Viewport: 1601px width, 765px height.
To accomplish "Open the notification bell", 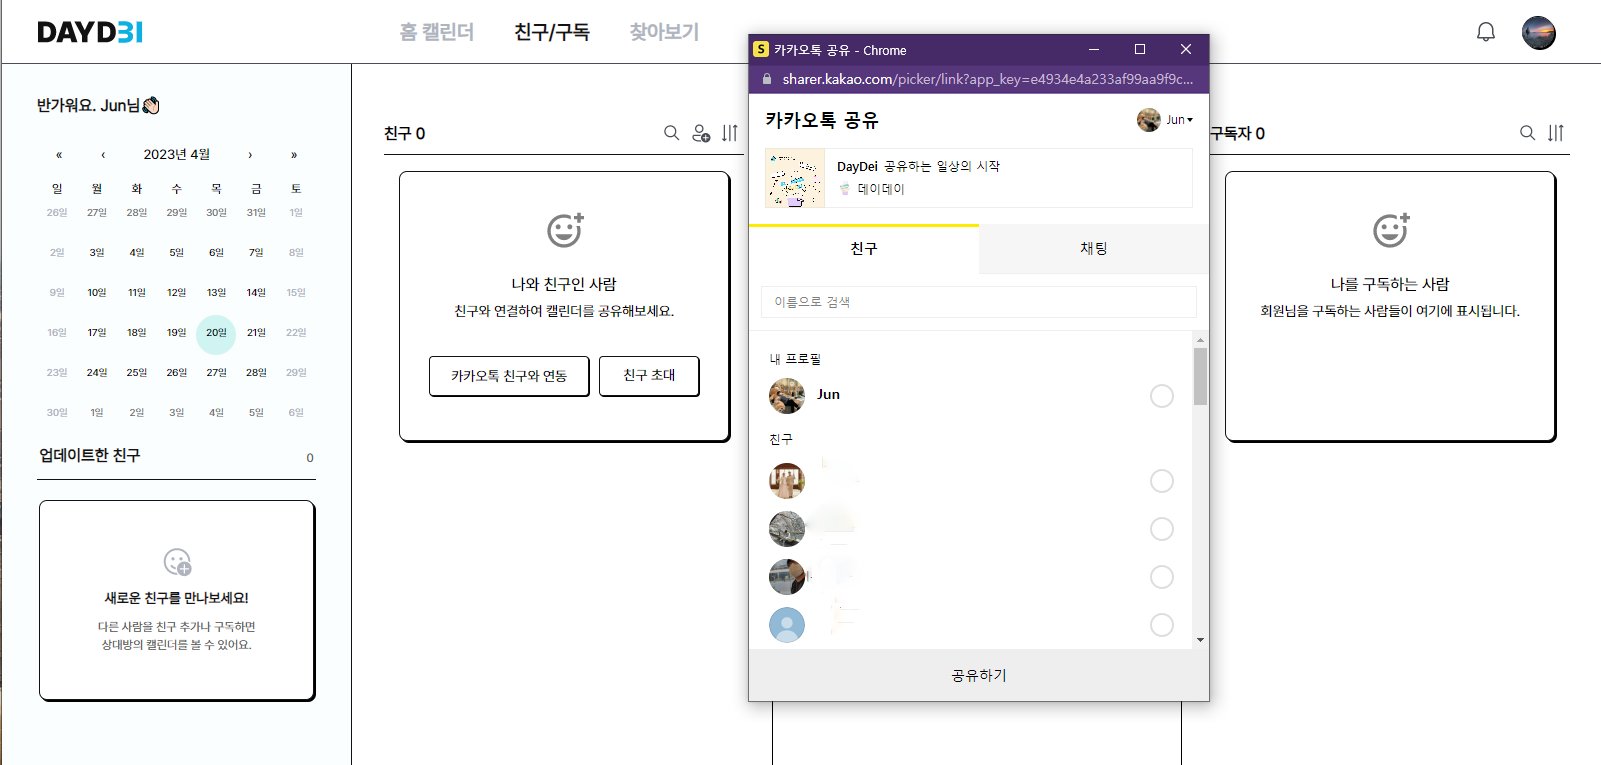I will (x=1486, y=32).
